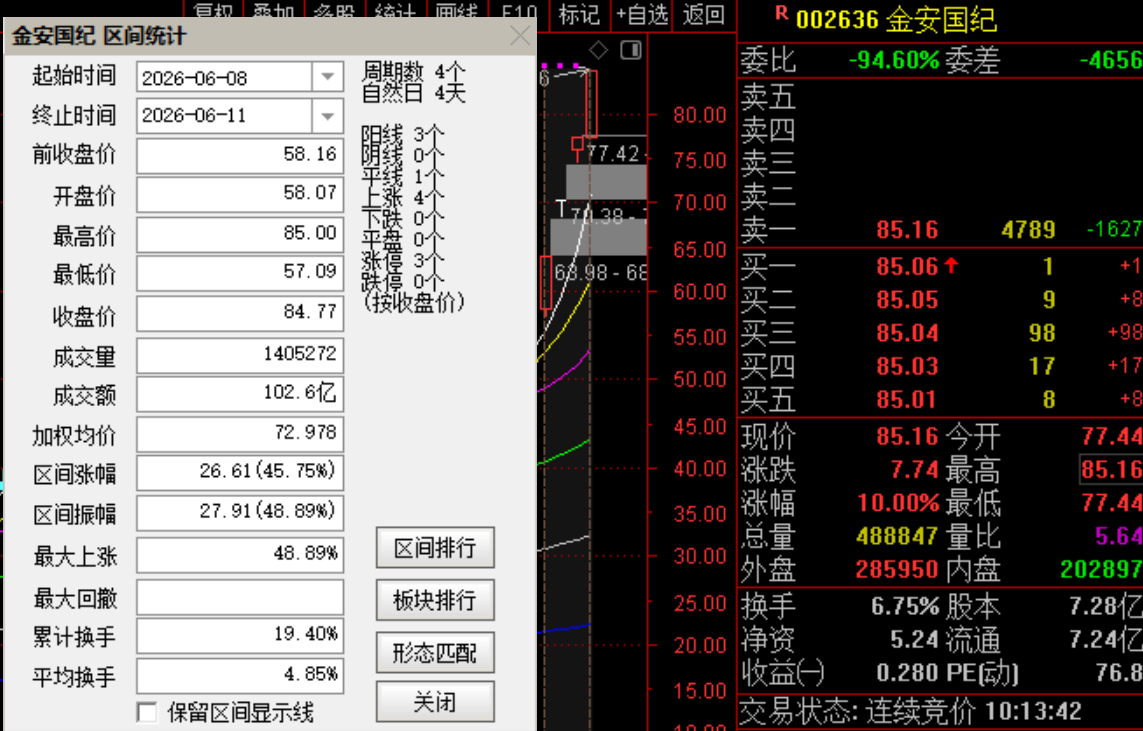Click the 卖一 ask price 85.16
Viewport: 1143px width, 731px height.
907,230
